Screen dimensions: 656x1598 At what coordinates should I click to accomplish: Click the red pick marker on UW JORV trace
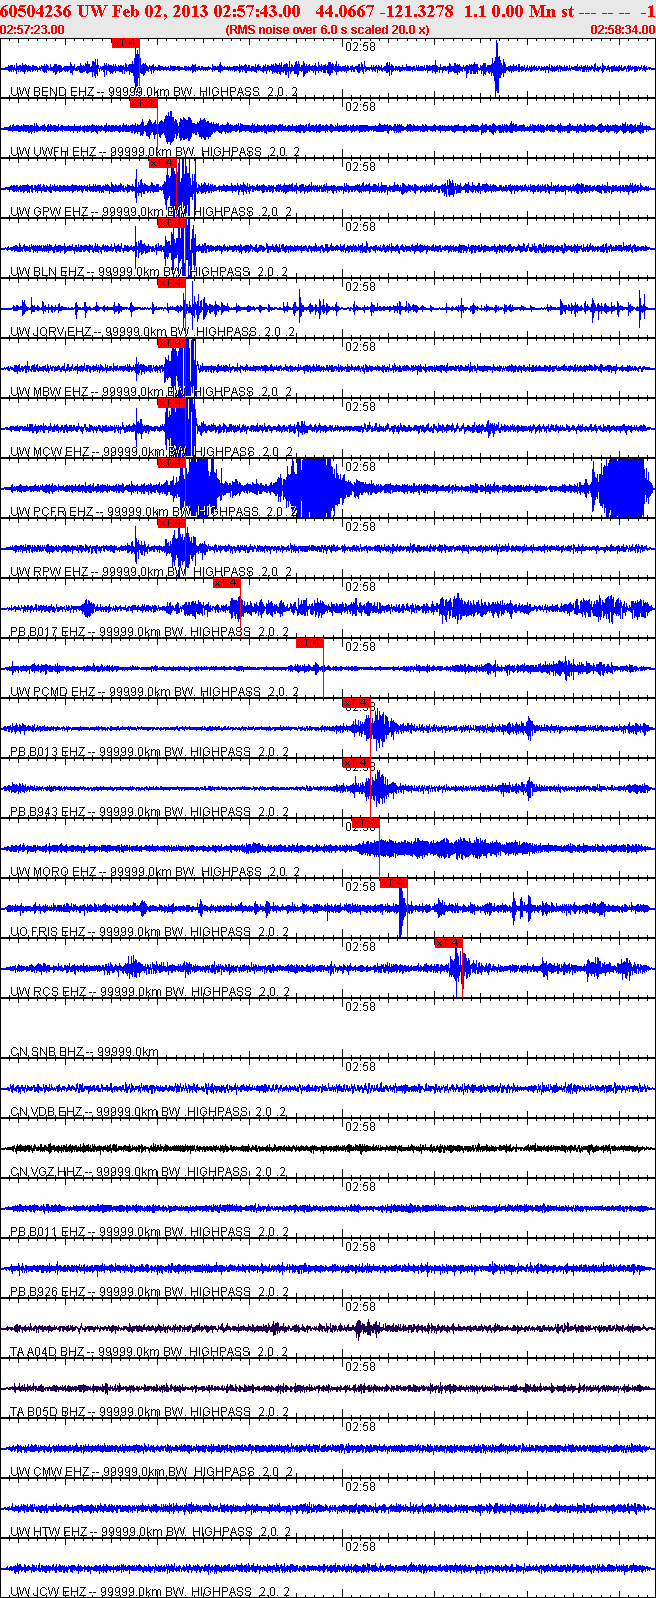[172, 283]
